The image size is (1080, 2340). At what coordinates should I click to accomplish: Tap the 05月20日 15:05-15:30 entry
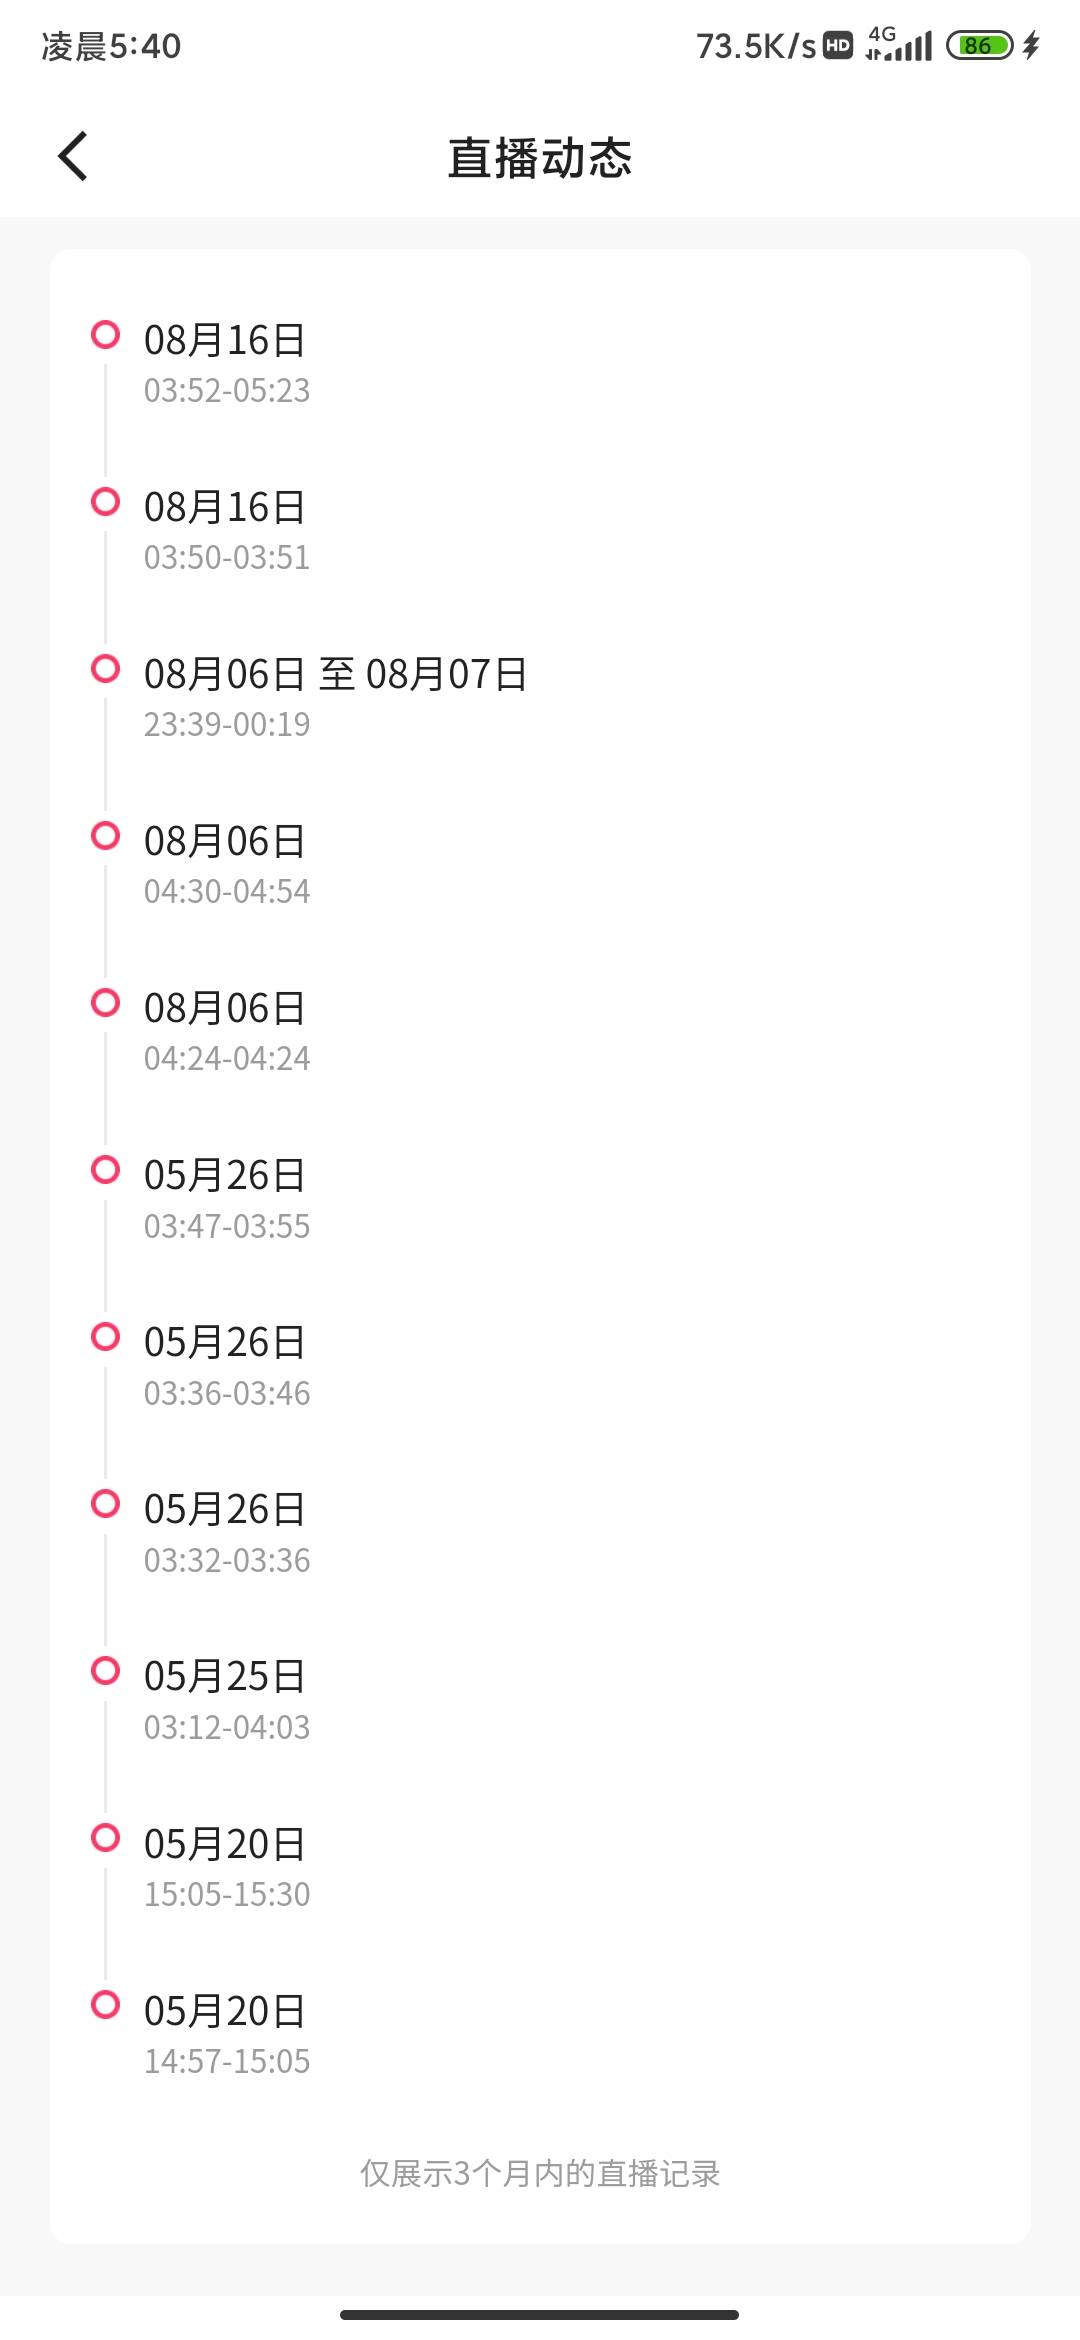point(227,1867)
